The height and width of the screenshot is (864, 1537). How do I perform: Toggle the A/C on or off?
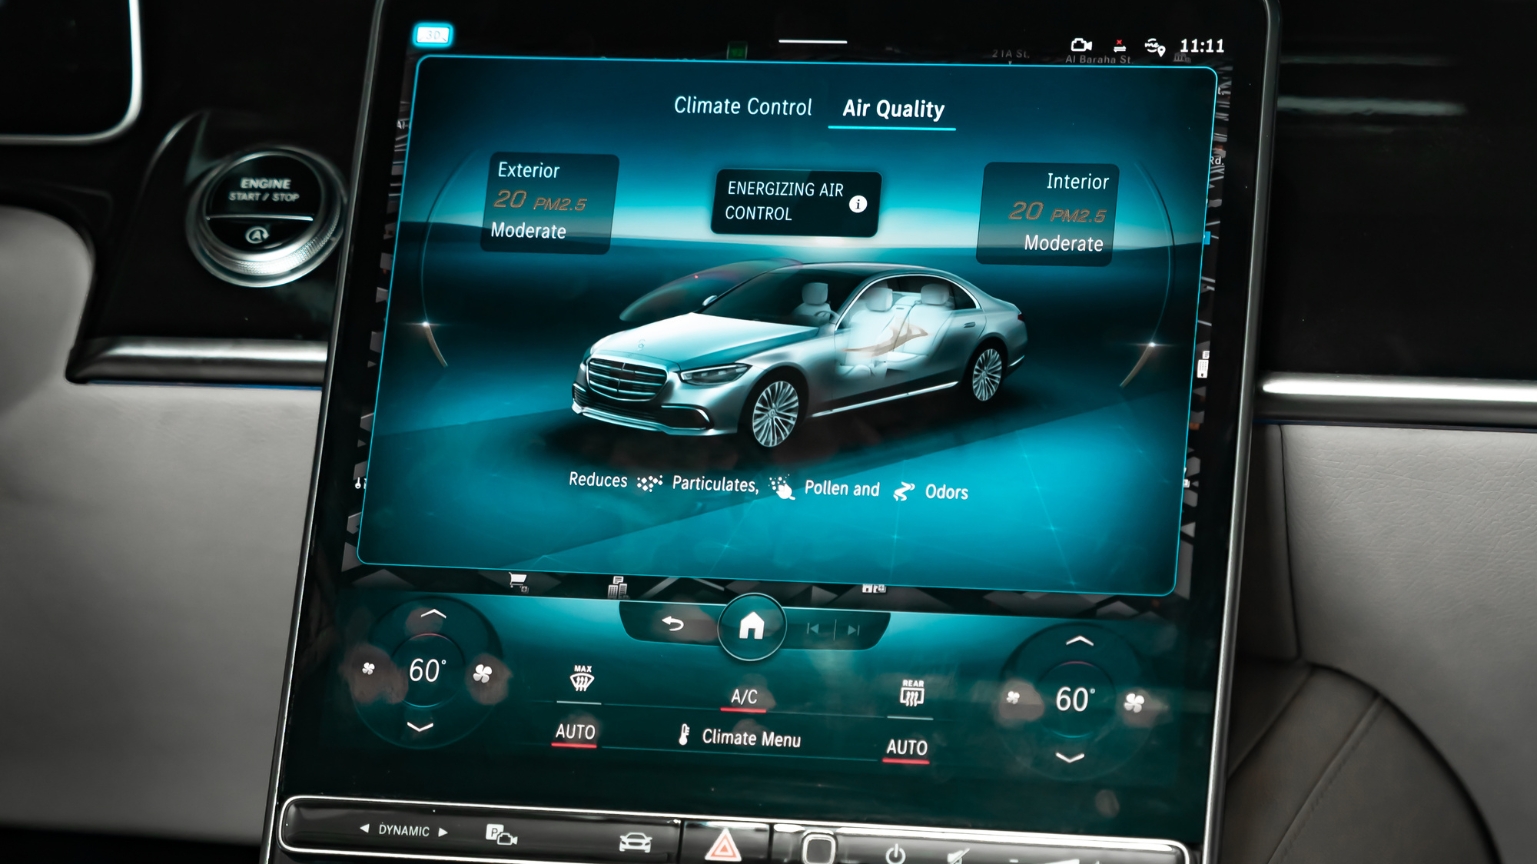pos(744,697)
